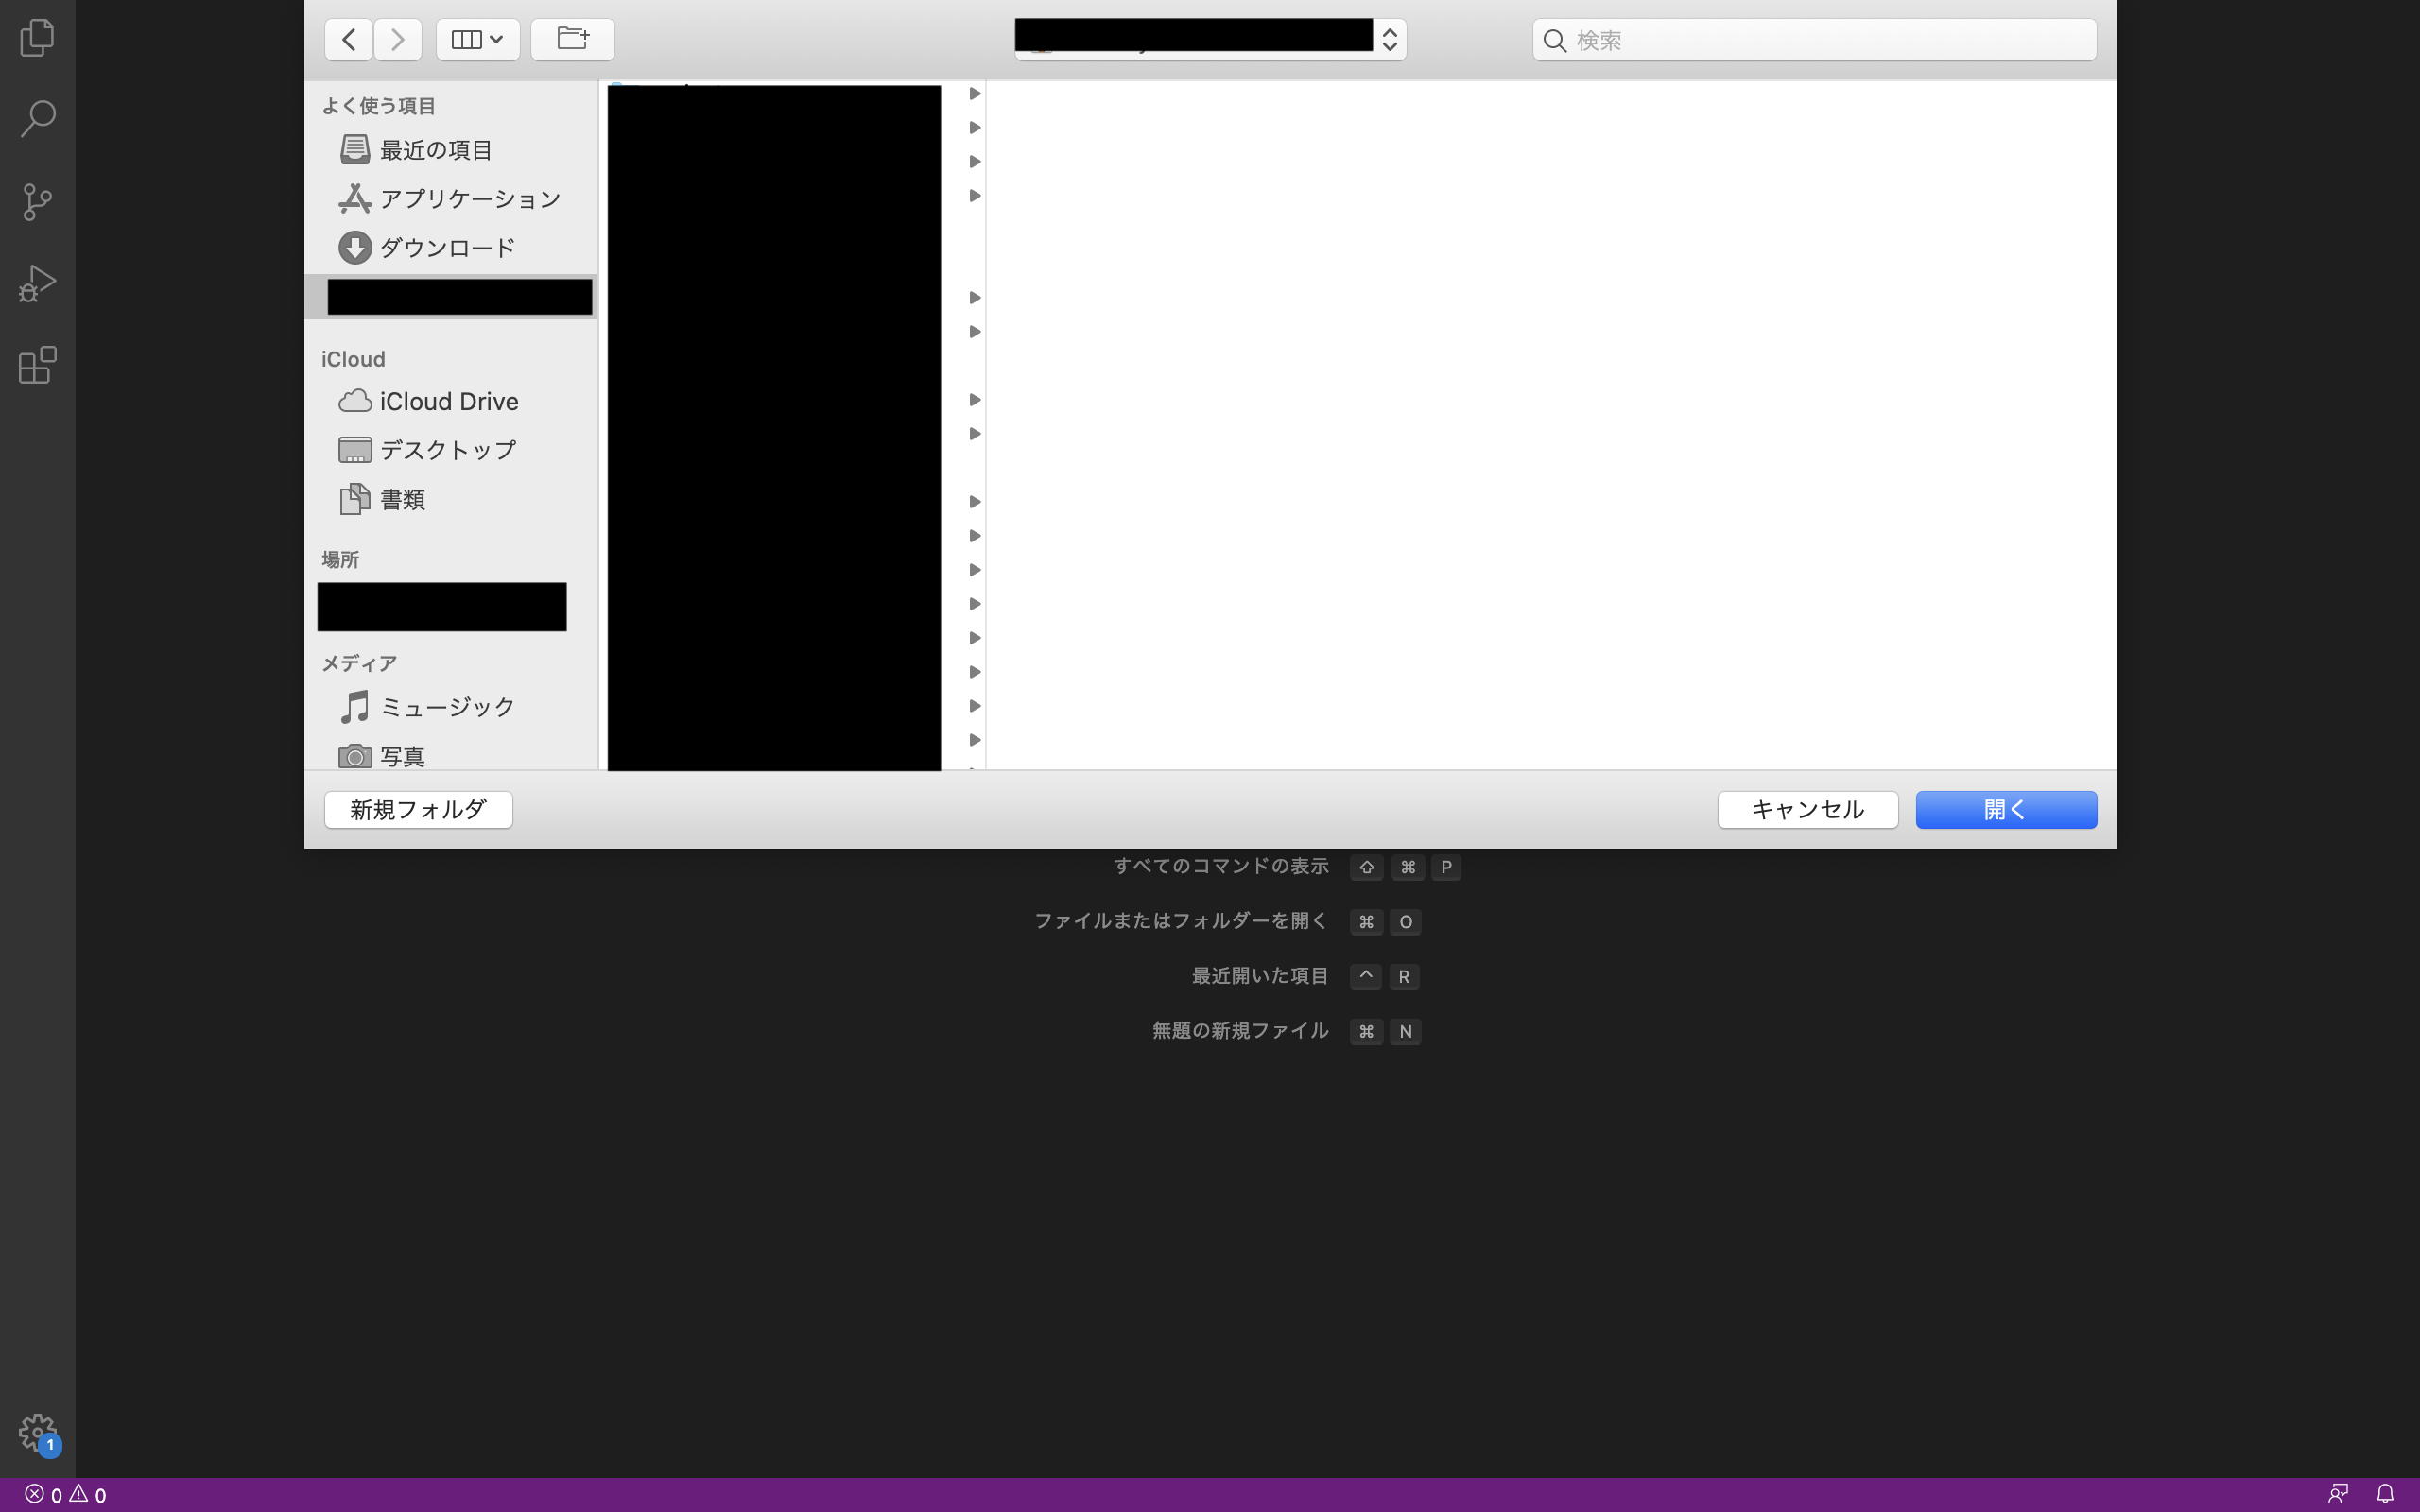Open the Explorer view in activity bar
Screen dimensions: 2420x1512
[37, 38]
